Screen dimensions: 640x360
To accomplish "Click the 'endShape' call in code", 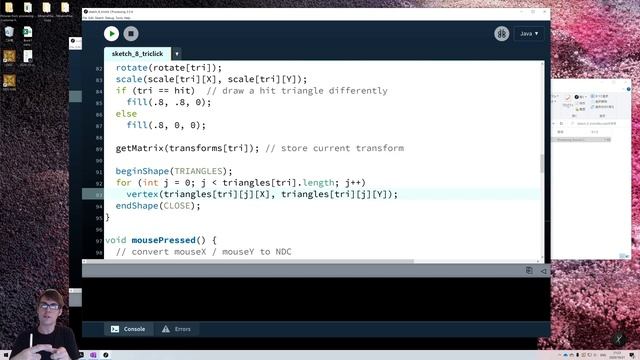I will click(137, 206).
